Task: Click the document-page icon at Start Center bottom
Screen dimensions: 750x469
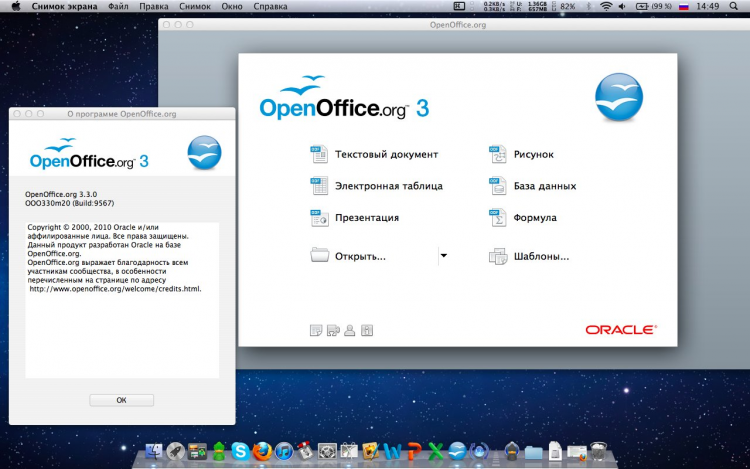Action: (x=316, y=330)
